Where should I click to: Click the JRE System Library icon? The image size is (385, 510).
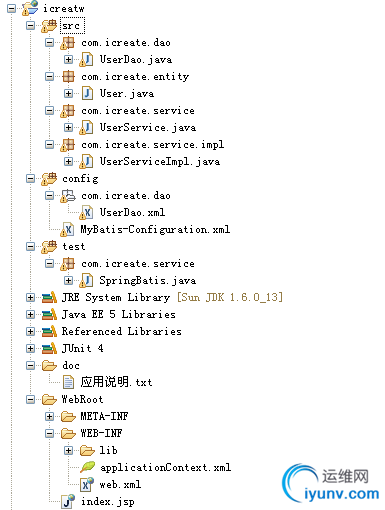tap(49, 297)
